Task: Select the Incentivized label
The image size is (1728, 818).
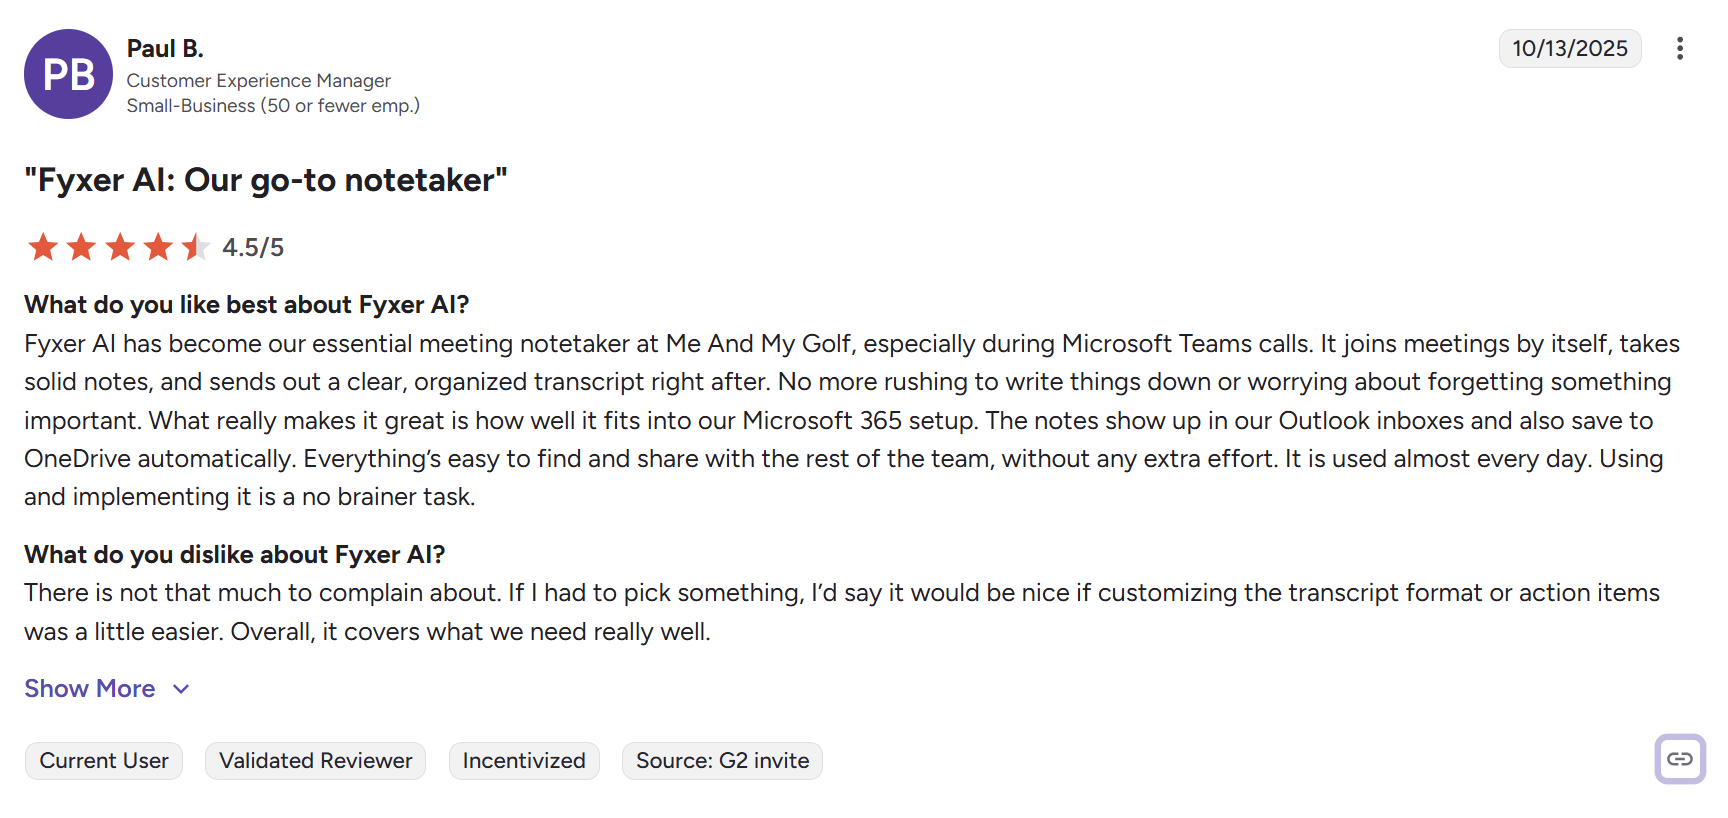Action: click(x=524, y=760)
